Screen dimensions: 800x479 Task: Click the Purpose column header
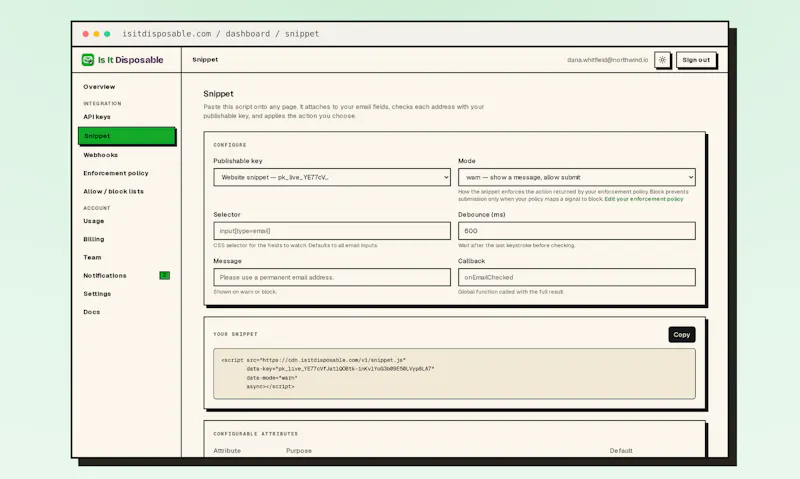coord(299,450)
